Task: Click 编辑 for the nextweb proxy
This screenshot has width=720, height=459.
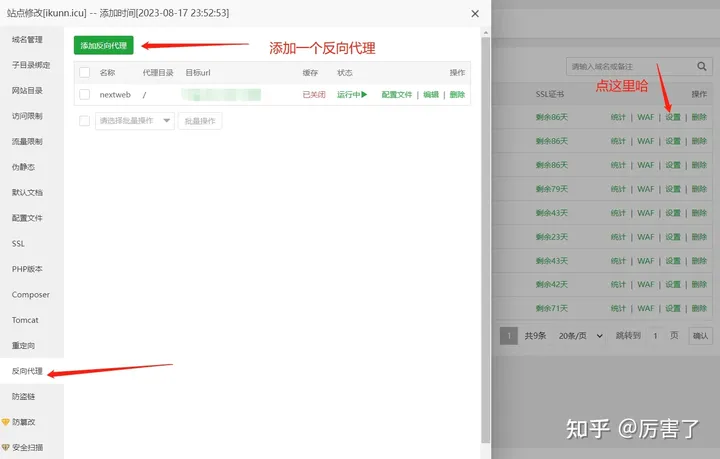Action: click(x=431, y=95)
